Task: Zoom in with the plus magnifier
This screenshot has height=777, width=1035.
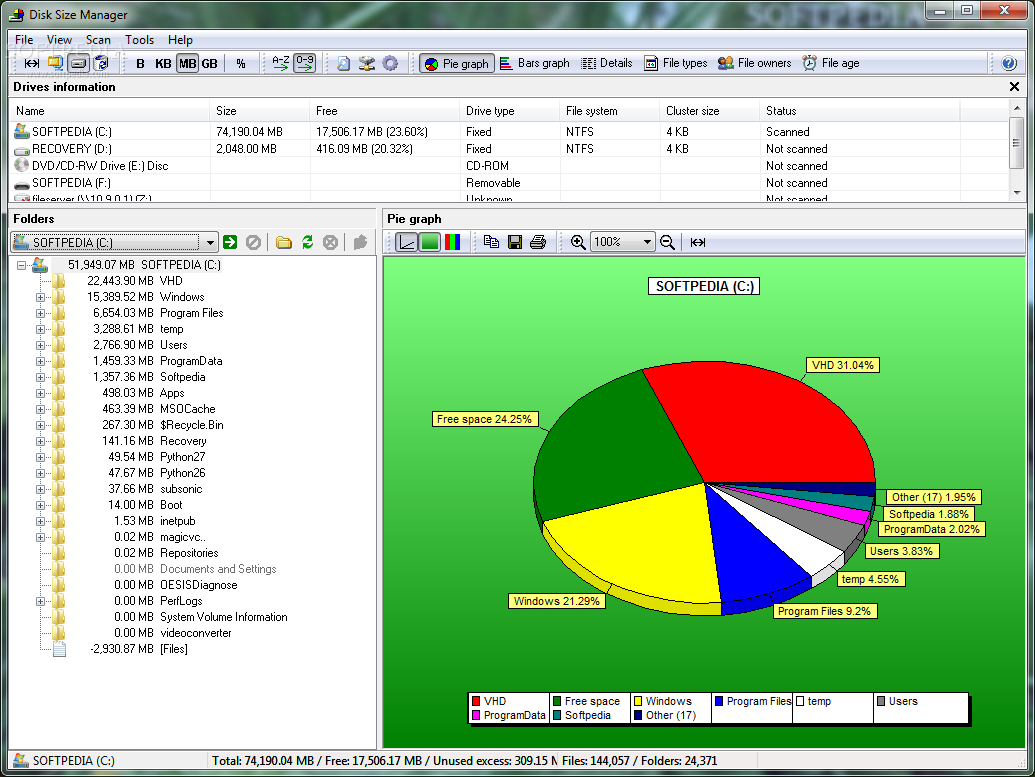Action: pyautogui.click(x=578, y=242)
